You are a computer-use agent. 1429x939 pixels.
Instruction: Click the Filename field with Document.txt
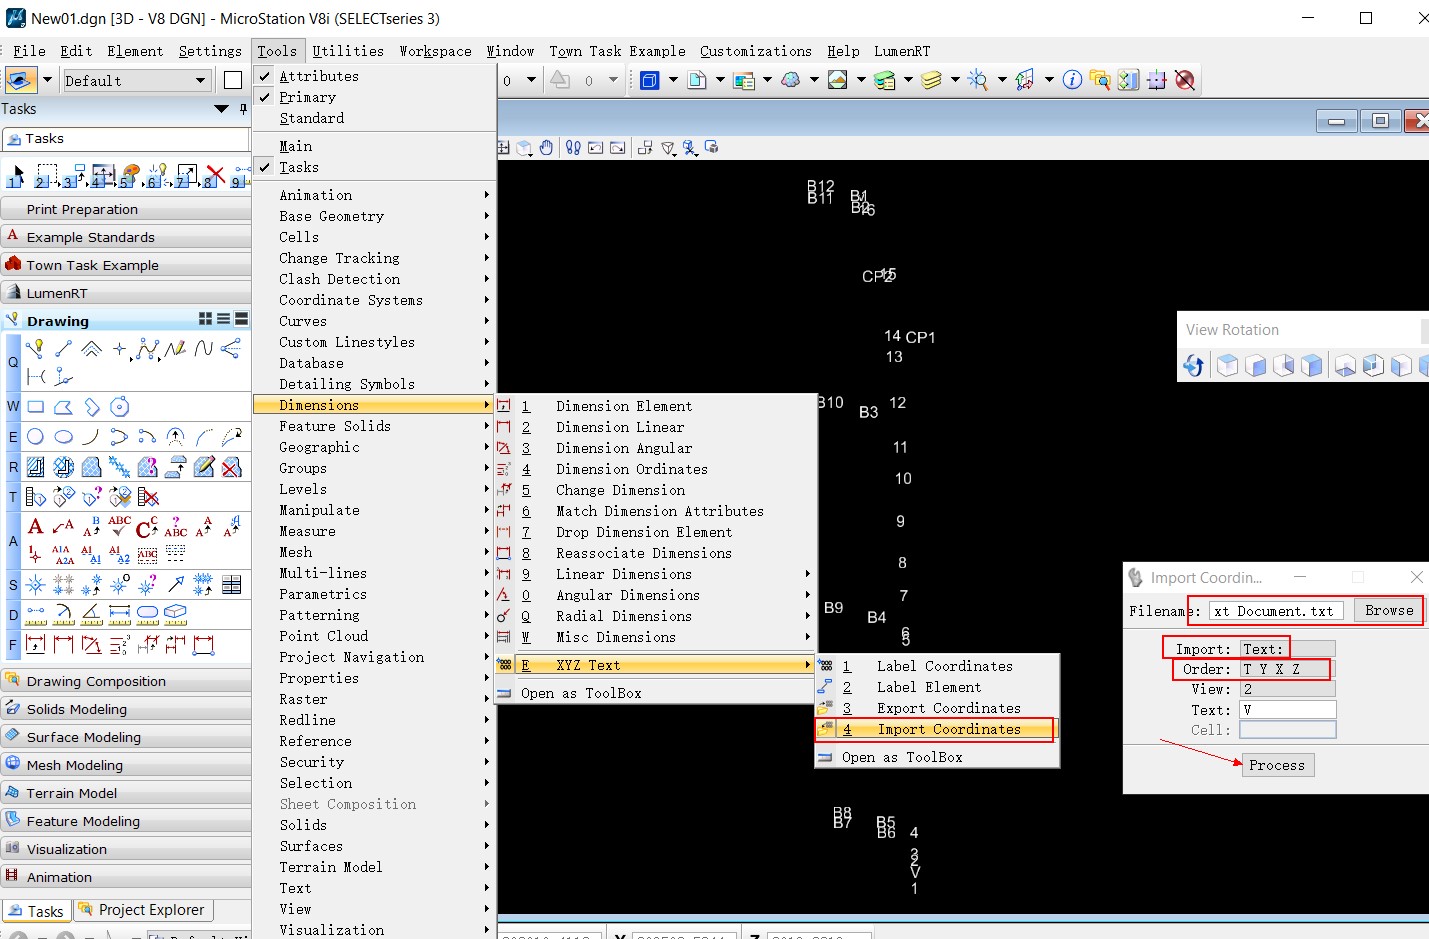tap(1277, 611)
